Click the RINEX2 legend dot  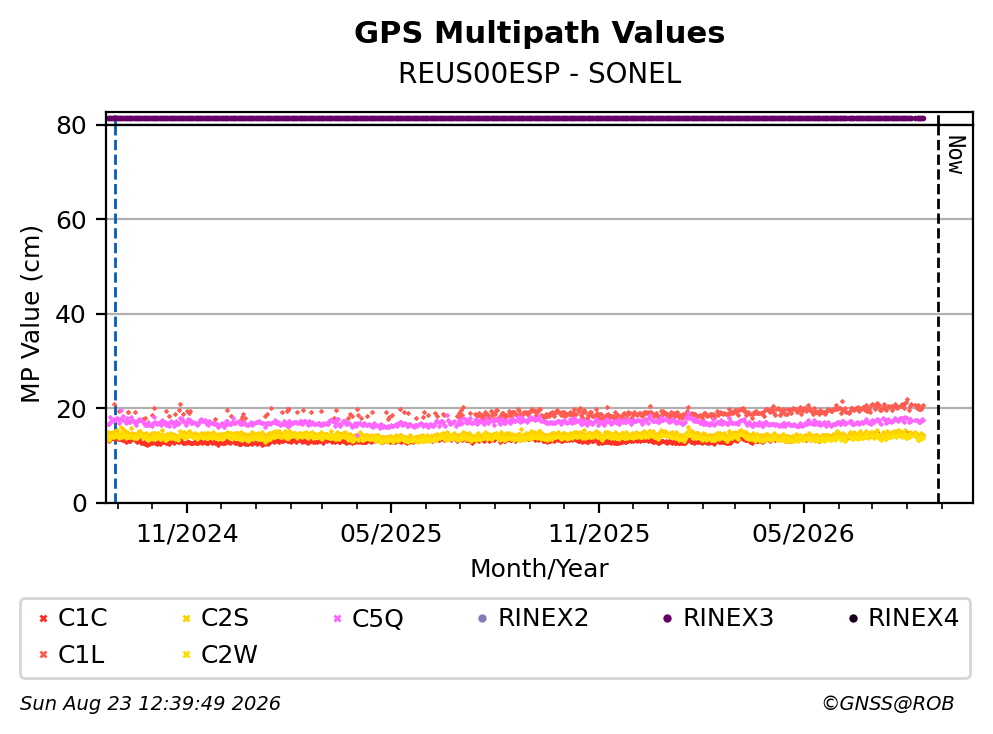pos(483,619)
